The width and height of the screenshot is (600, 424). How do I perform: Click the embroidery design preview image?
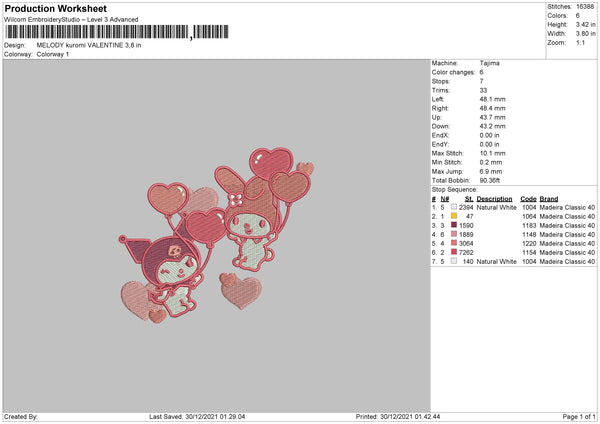217,236
